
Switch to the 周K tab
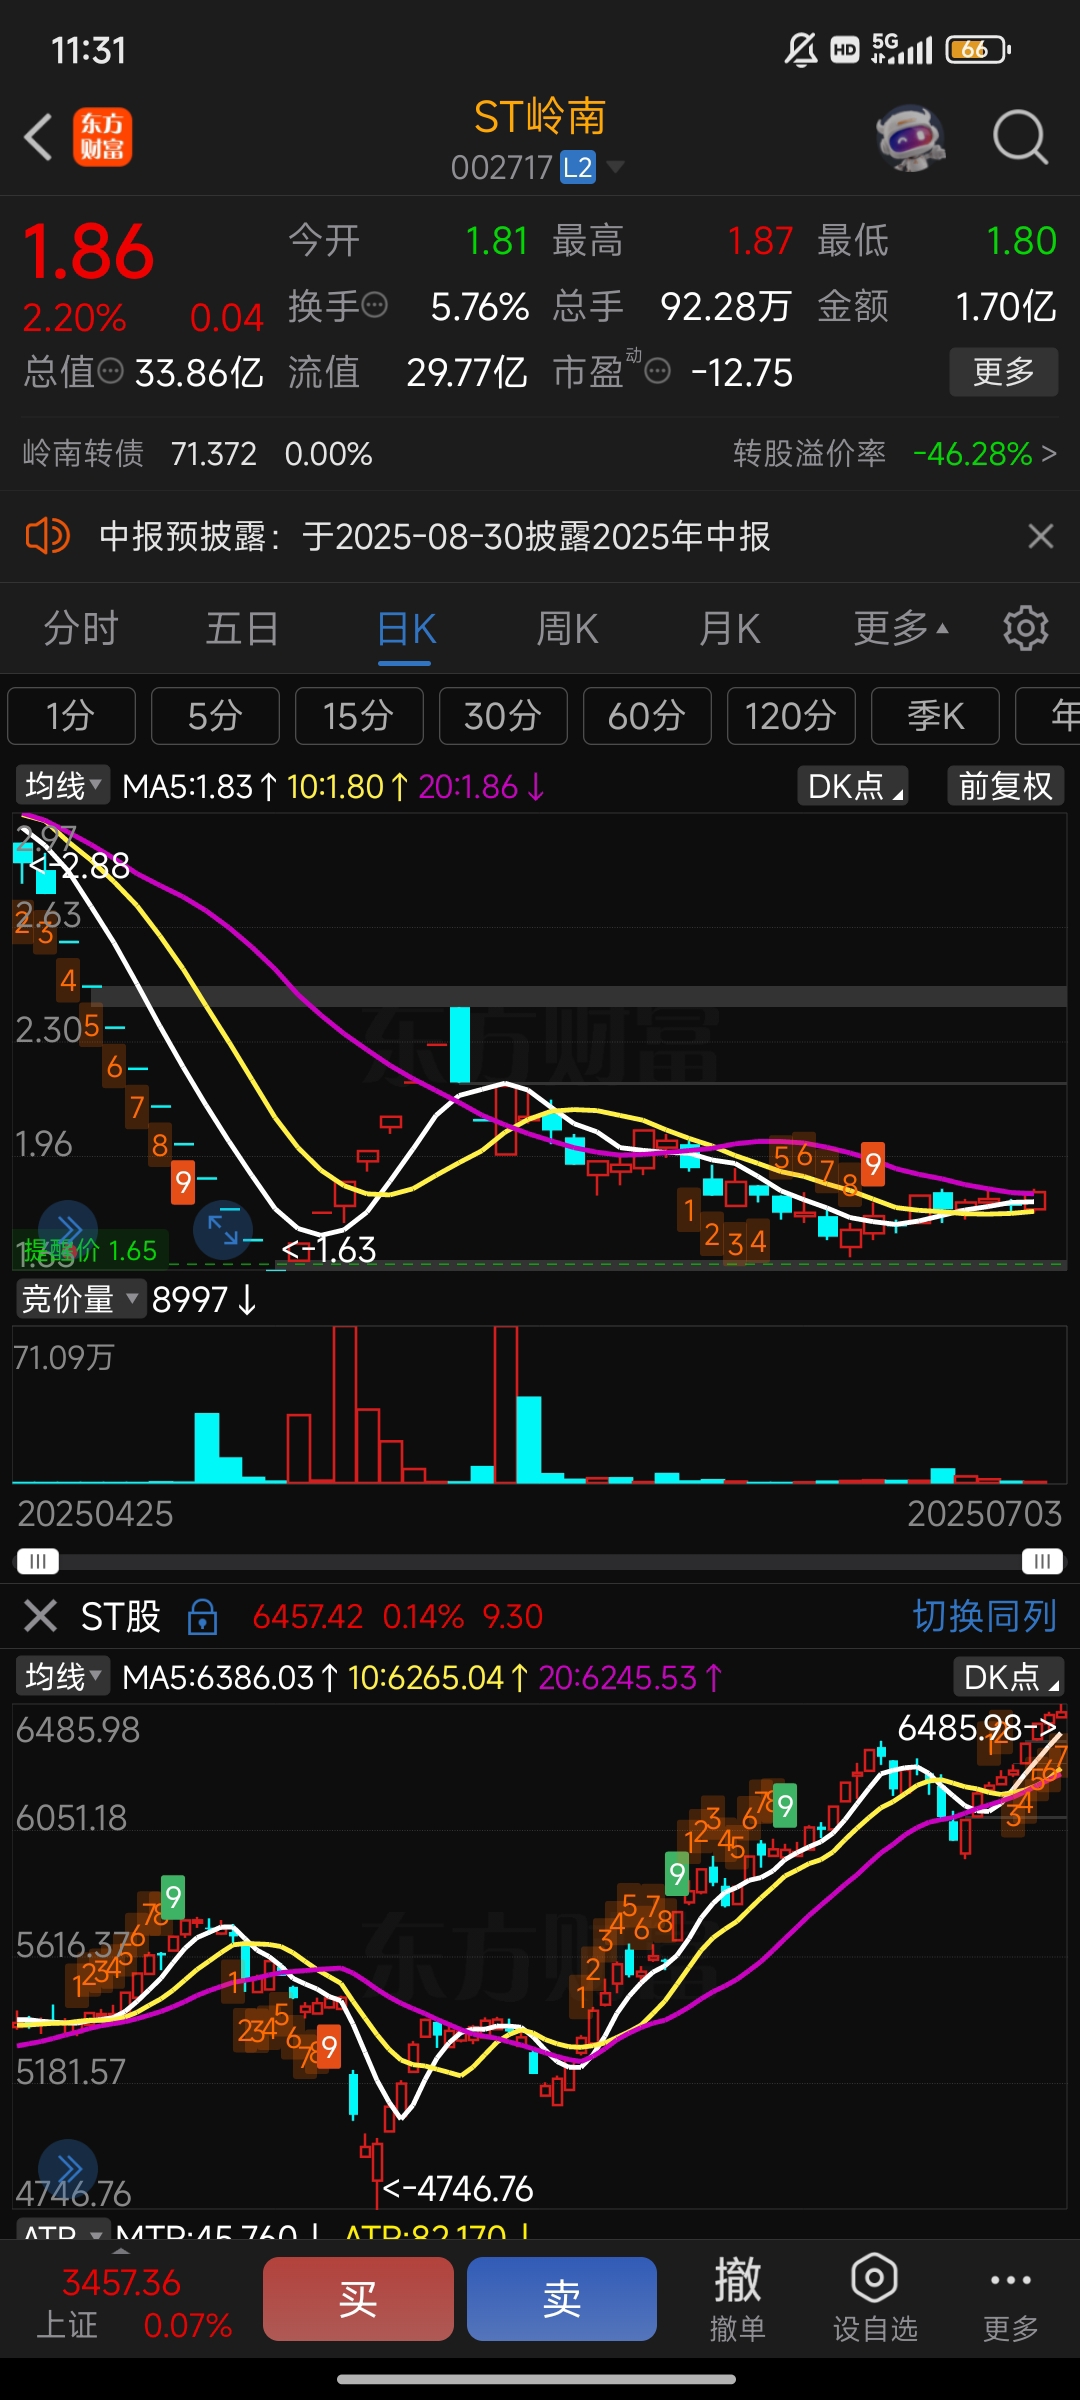[567, 629]
